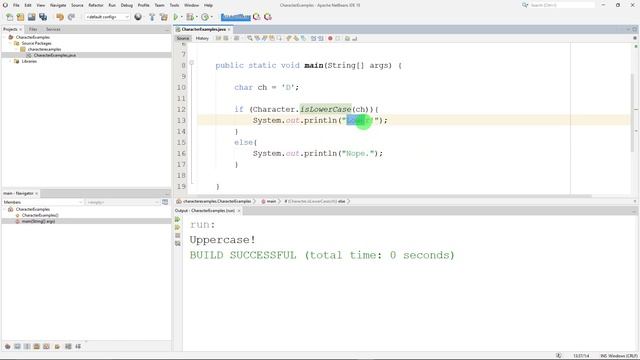Viewport: 640px width, 360px height.
Task: Open the Debug Project dropdown arrow
Action: coord(196,17)
